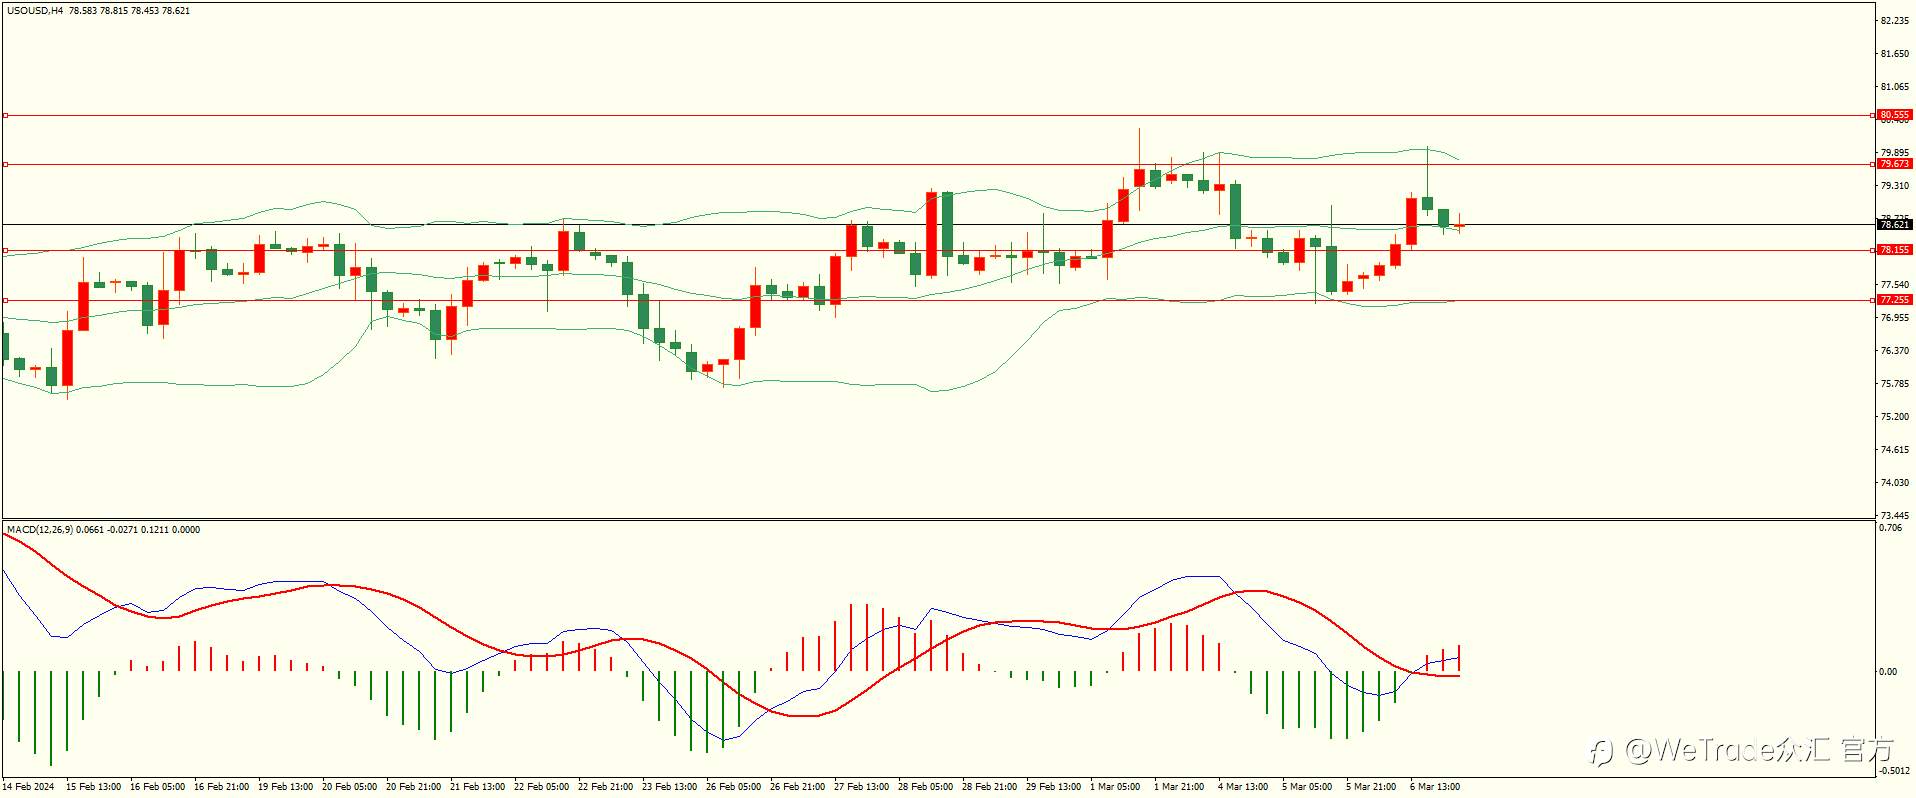Click the current price label 78.621
This screenshot has height=798, width=1916.
[1894, 225]
